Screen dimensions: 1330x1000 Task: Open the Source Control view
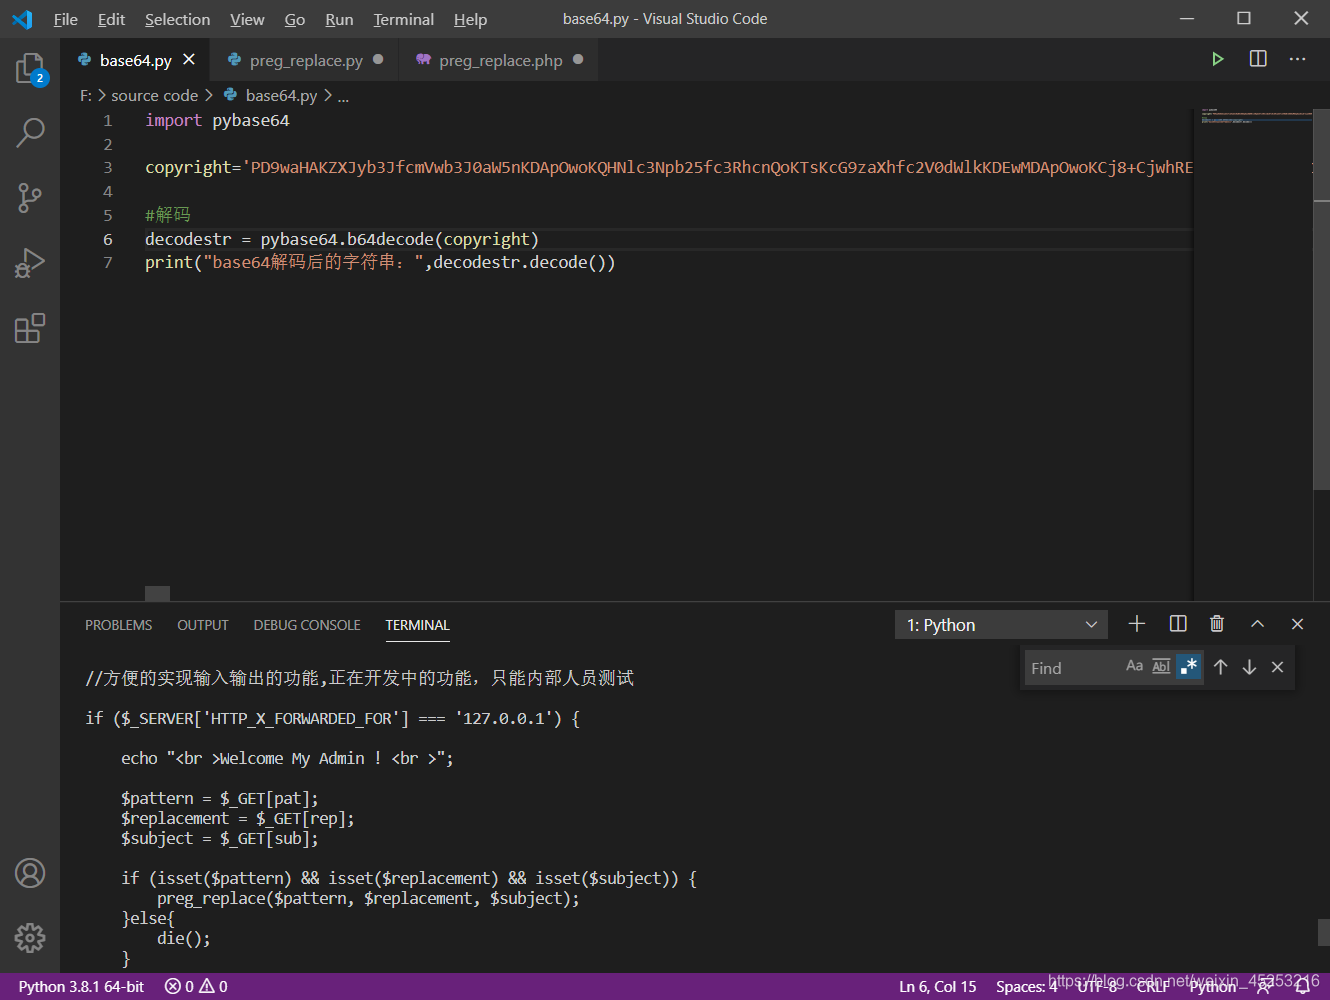pos(30,197)
